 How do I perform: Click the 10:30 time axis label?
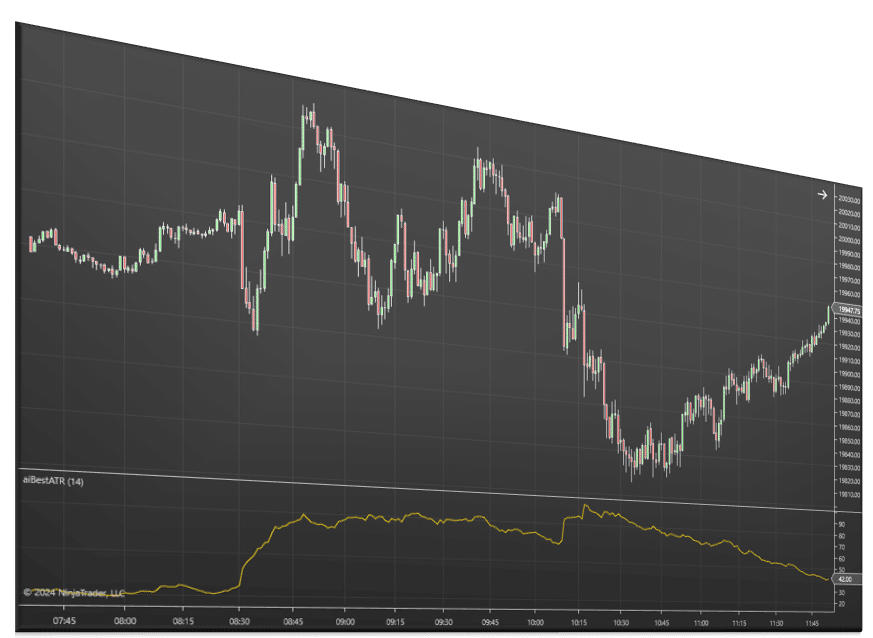point(621,623)
